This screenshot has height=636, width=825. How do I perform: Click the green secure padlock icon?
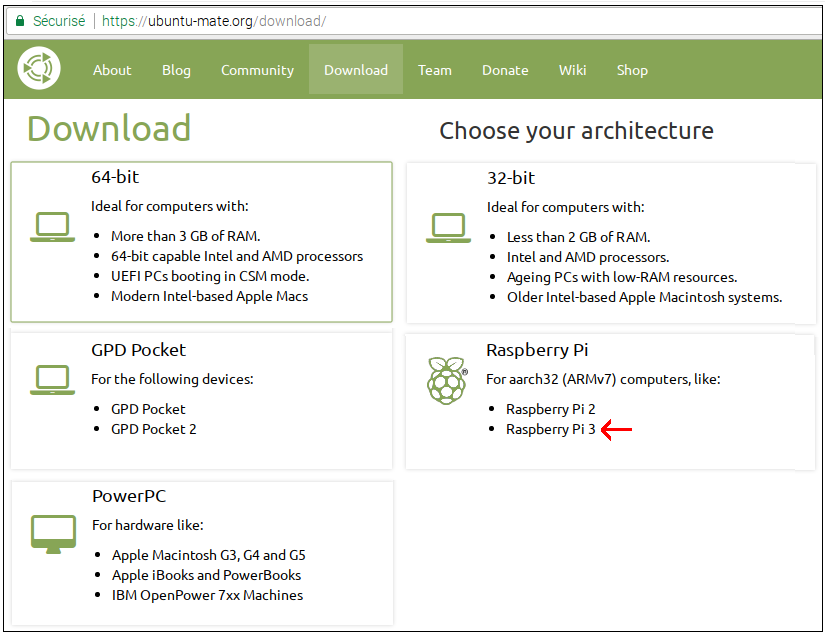click(x=20, y=21)
